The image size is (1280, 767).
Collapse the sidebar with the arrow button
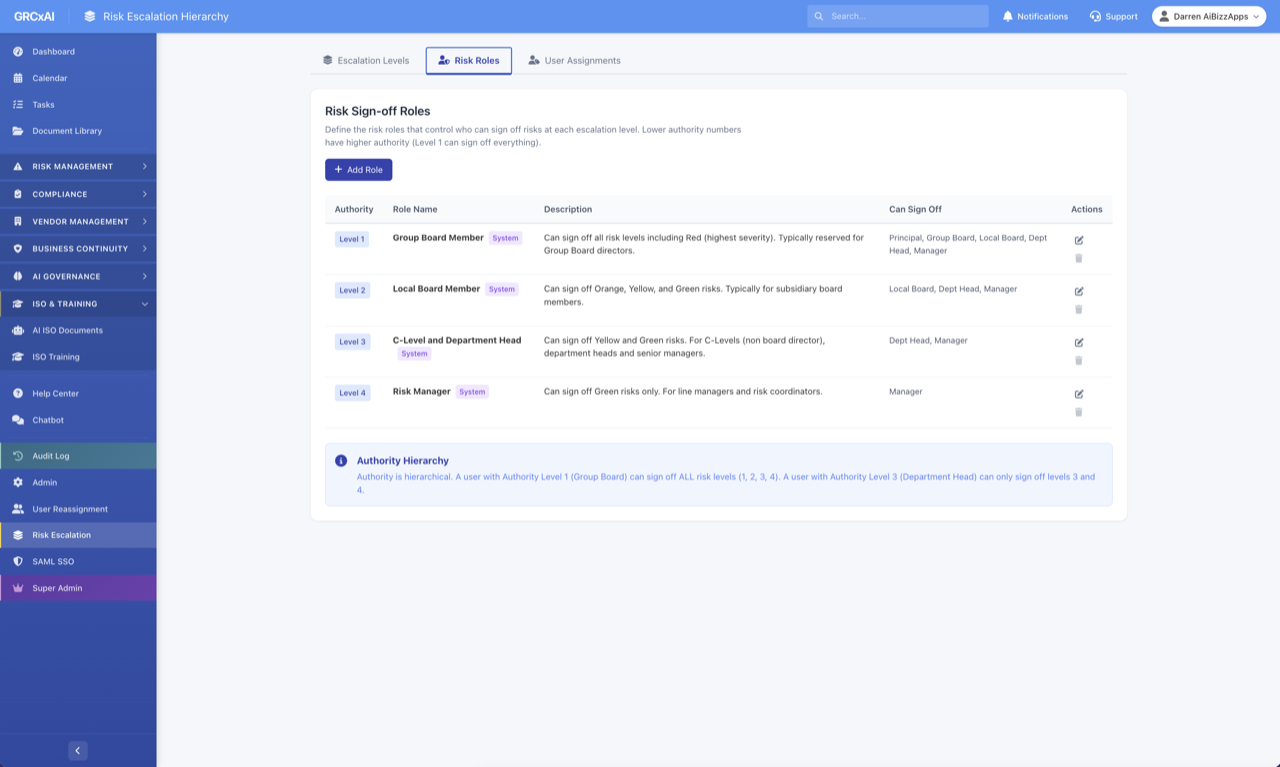[x=78, y=750]
